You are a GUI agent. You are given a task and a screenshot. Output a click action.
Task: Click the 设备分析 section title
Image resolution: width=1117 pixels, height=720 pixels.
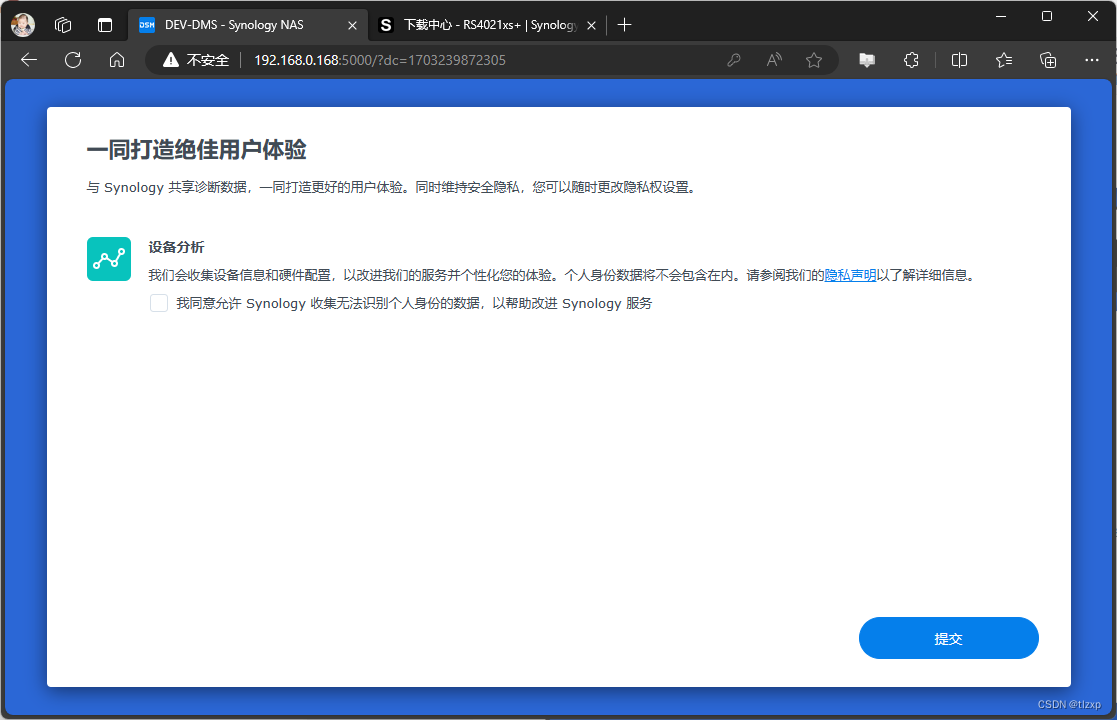coord(176,247)
